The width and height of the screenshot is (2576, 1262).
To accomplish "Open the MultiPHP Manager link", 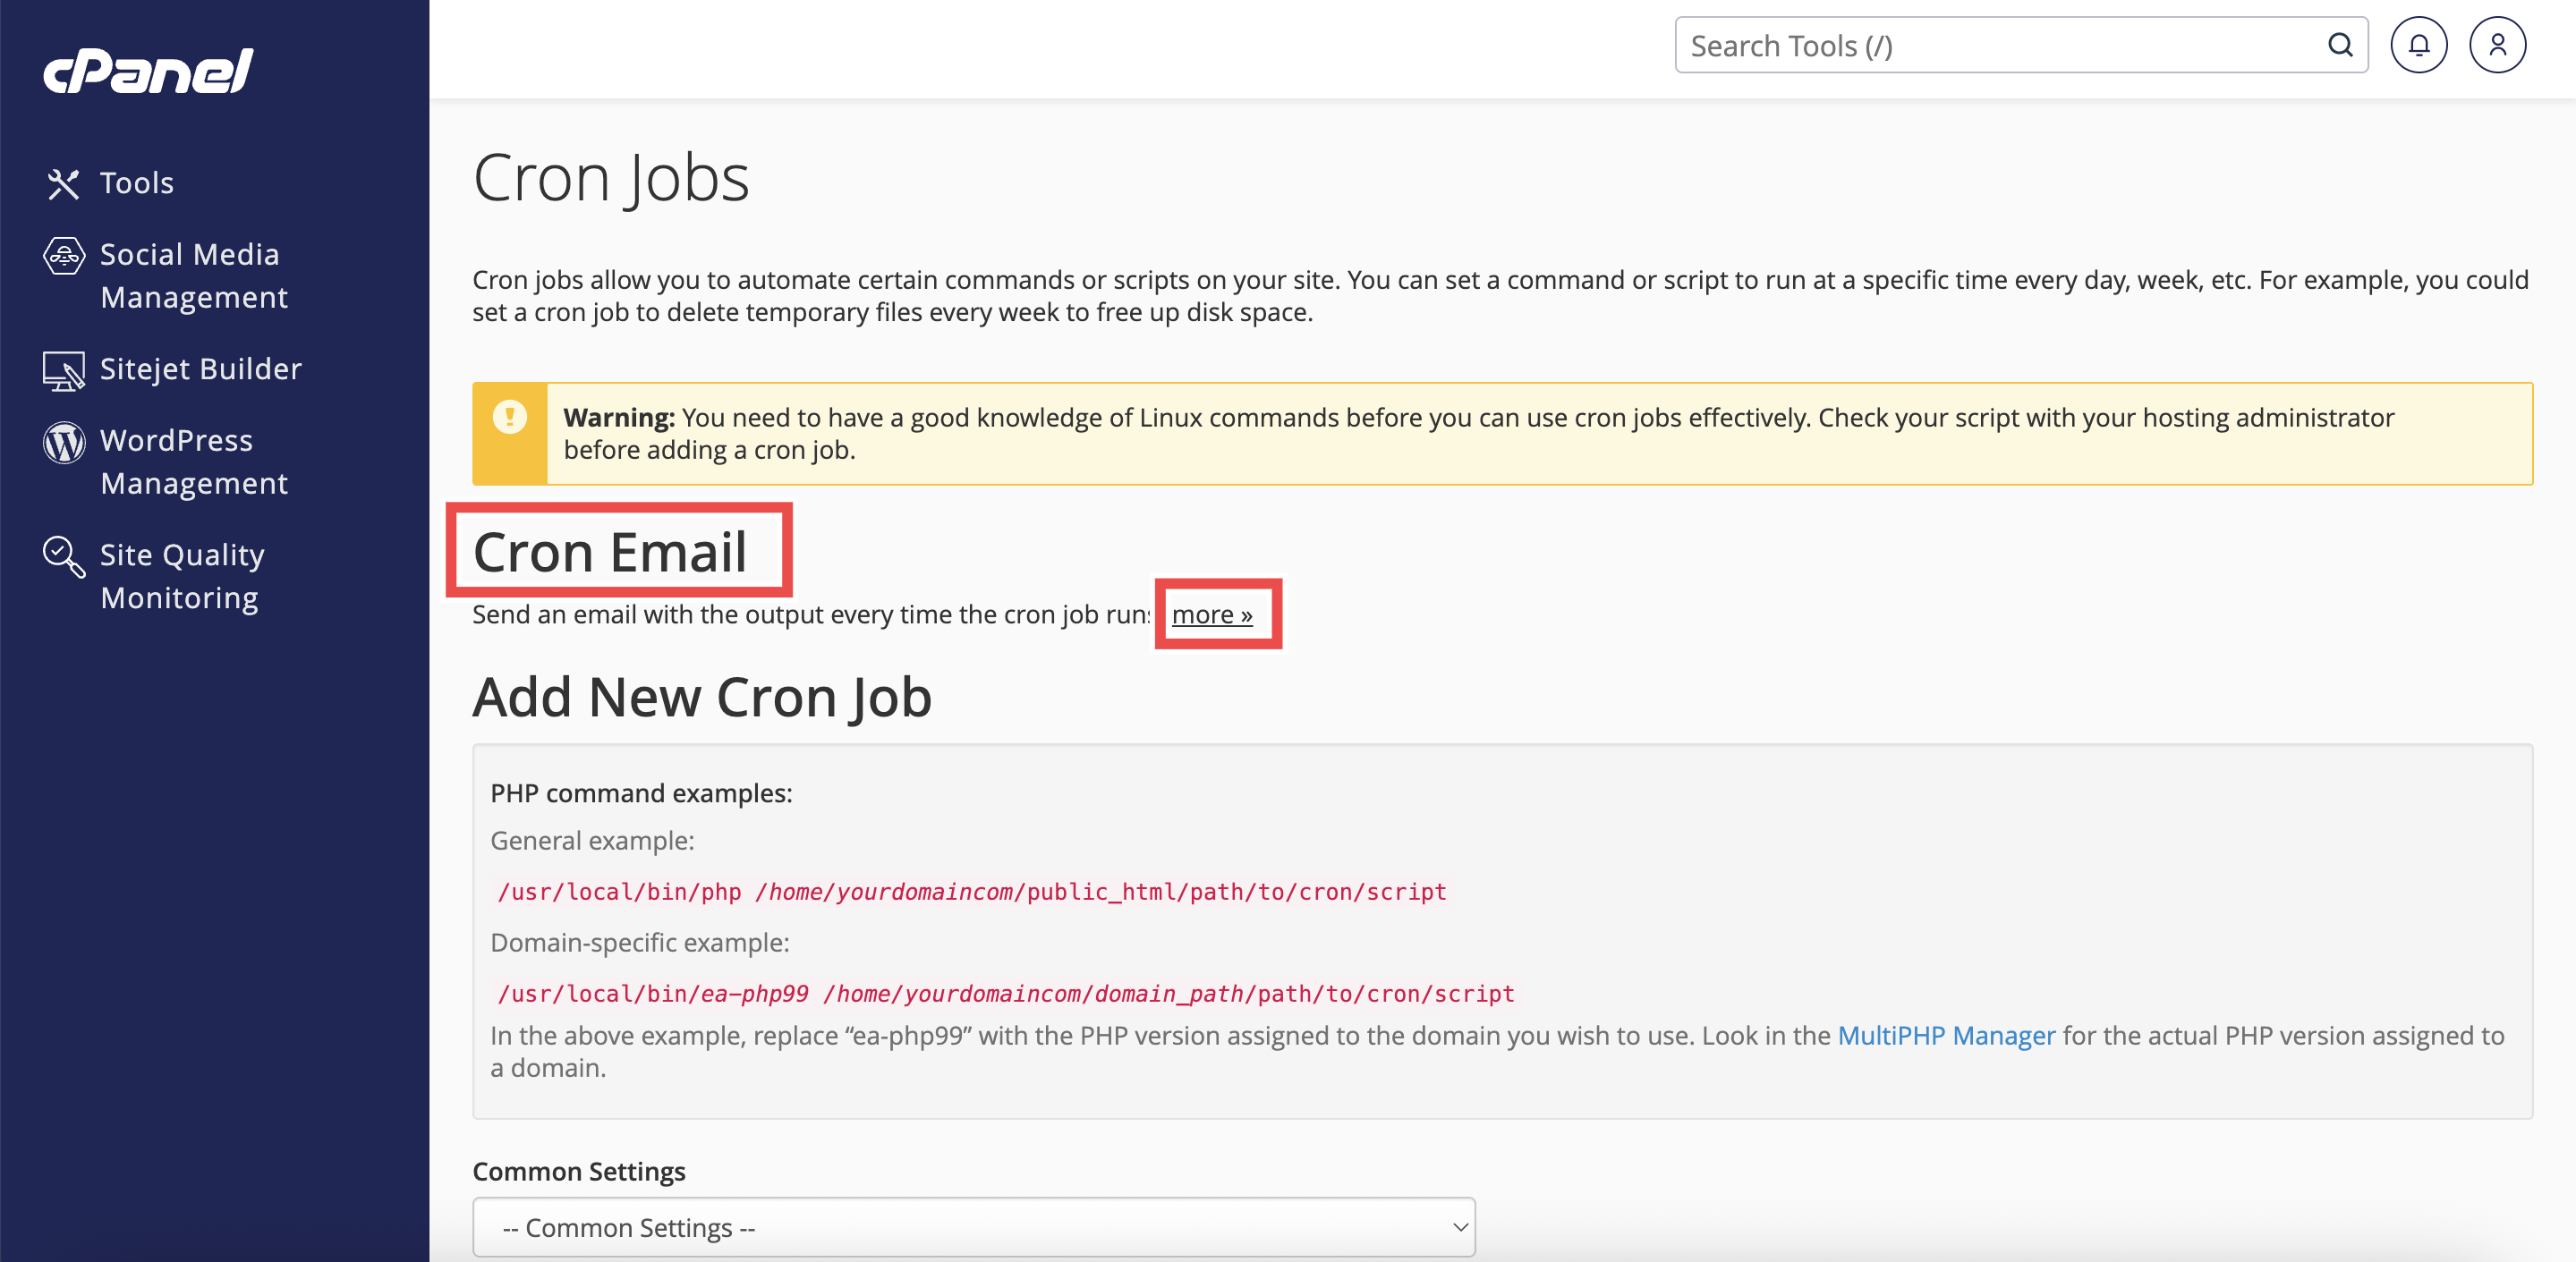I will click(1946, 1035).
